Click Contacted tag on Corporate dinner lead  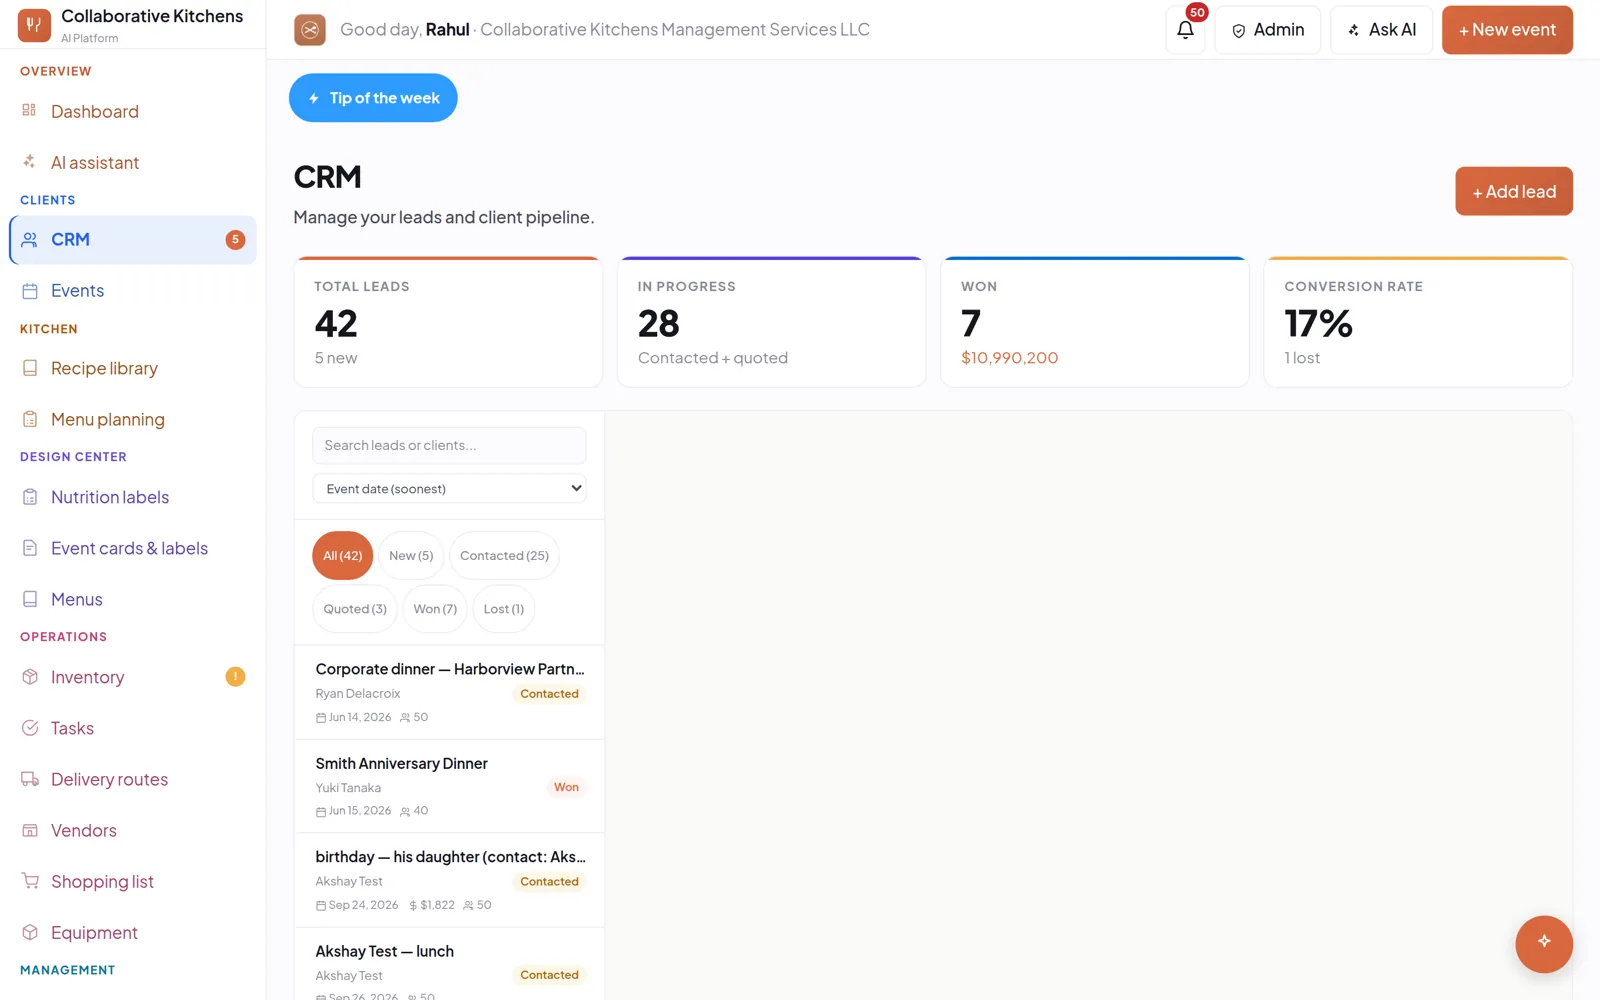coord(549,693)
